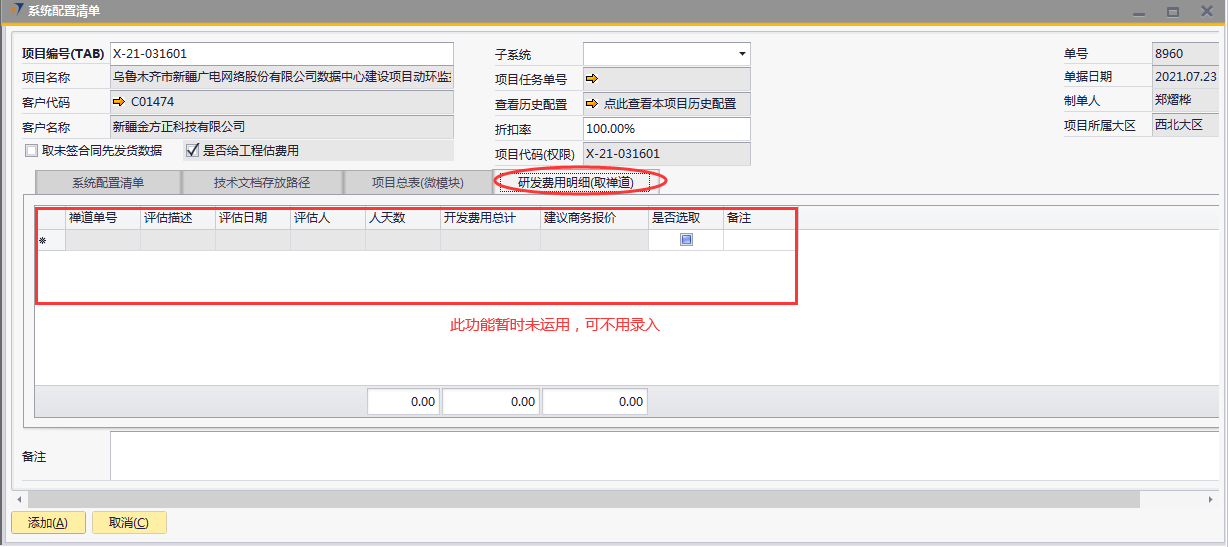Click the orange arrow beside customer code C01474
This screenshot has width=1228, height=547.
(119, 102)
